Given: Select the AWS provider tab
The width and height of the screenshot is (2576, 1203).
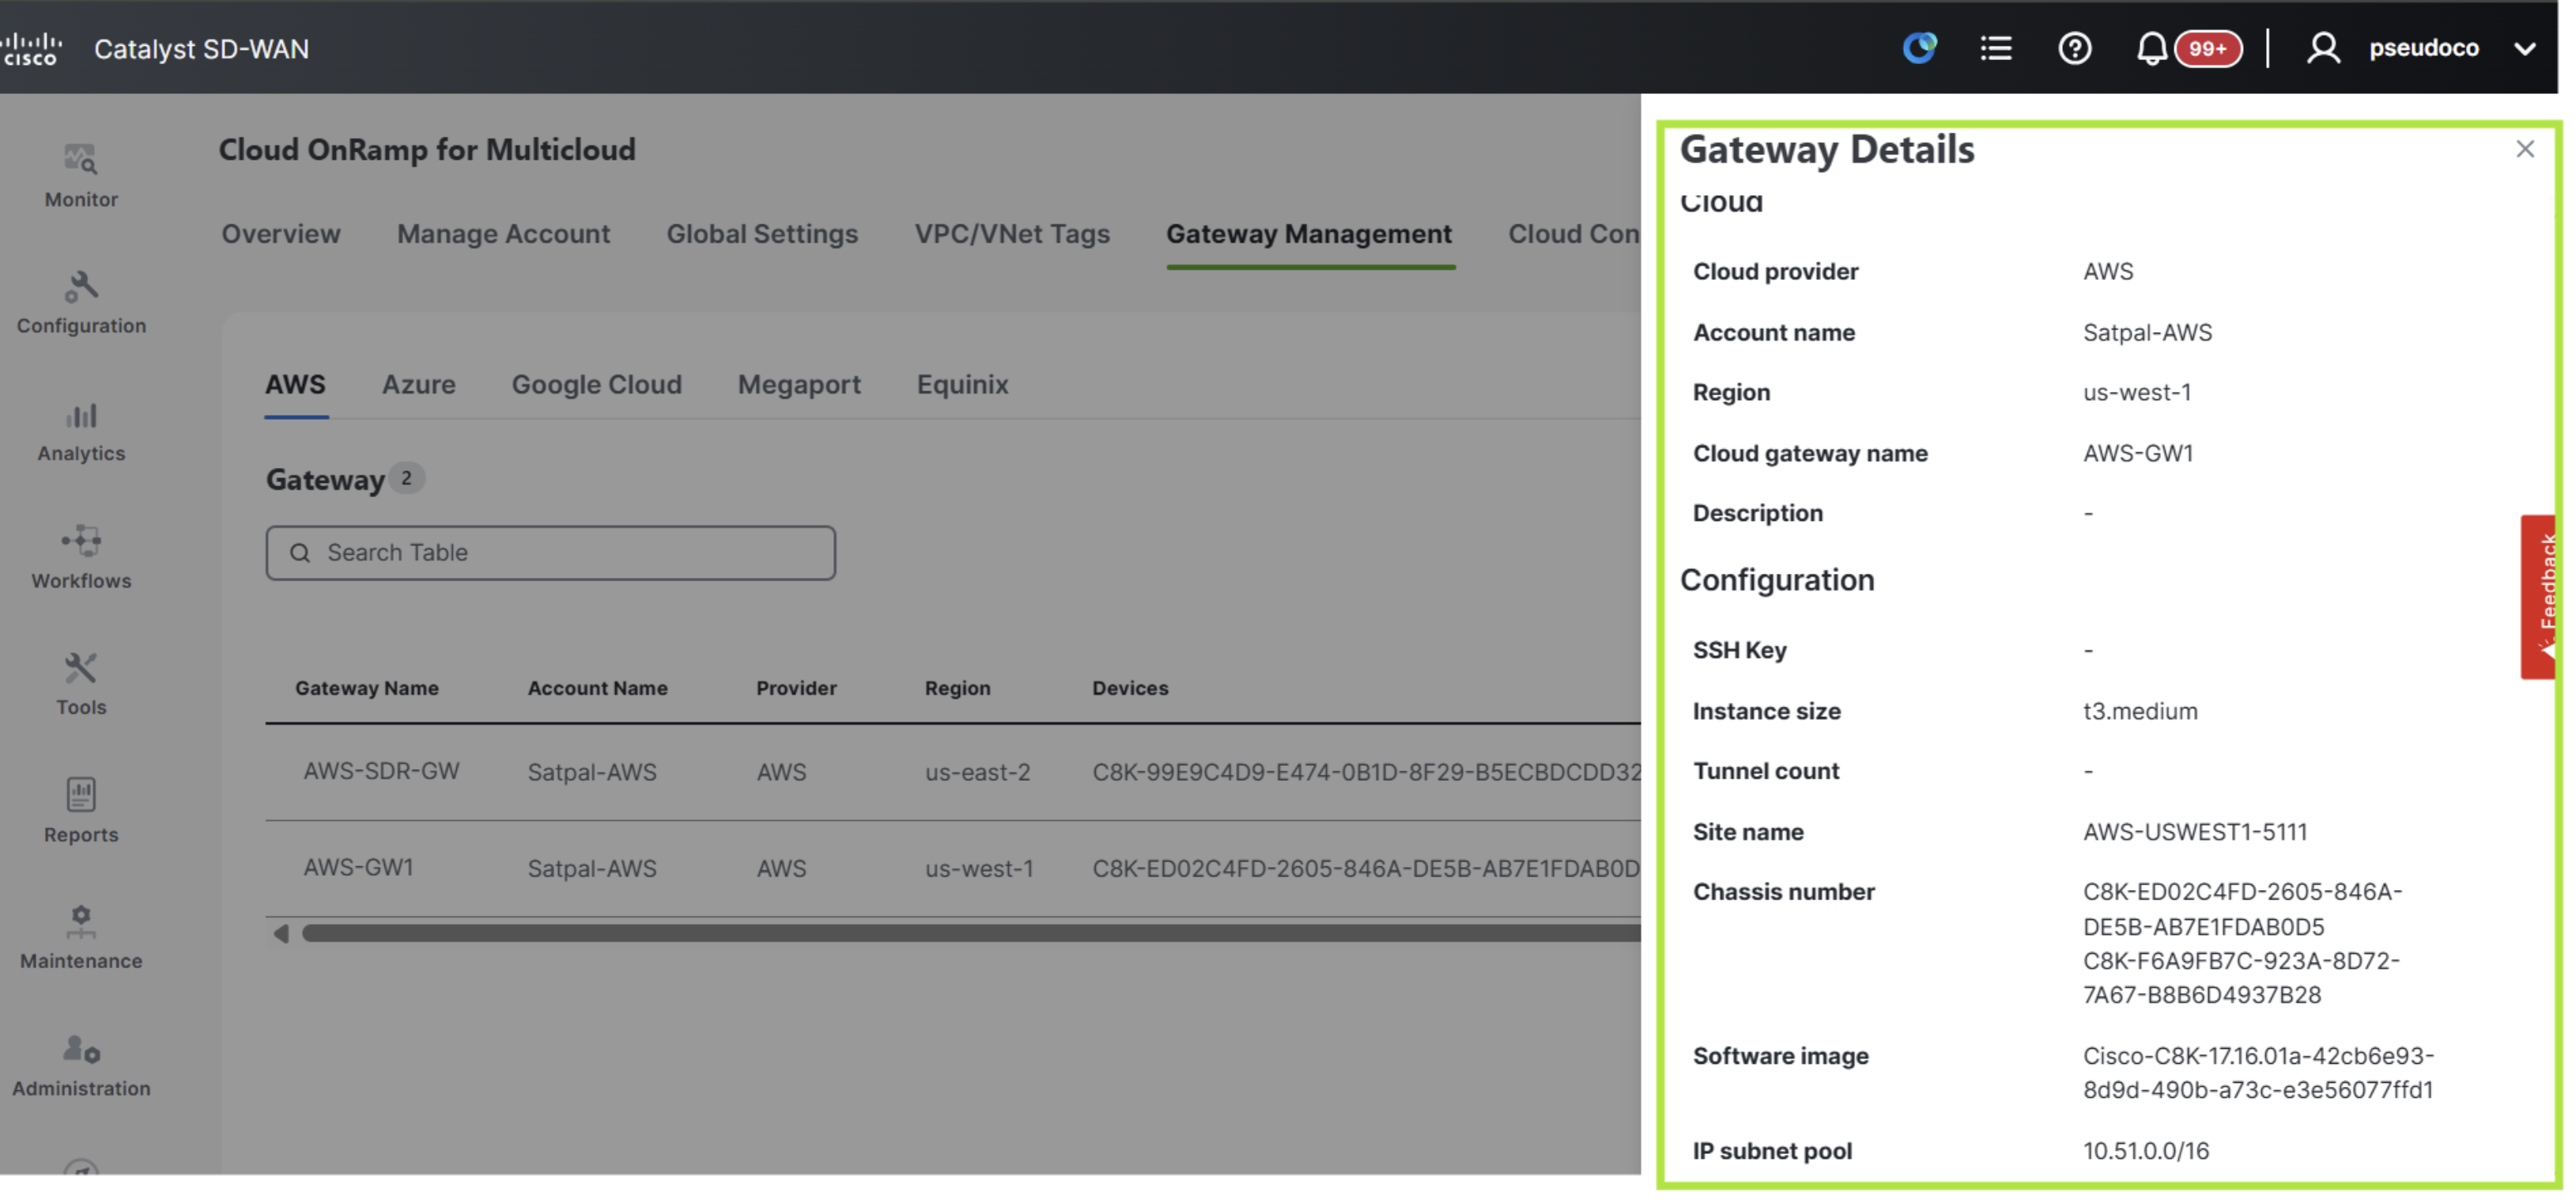Looking at the screenshot, I should [295, 385].
